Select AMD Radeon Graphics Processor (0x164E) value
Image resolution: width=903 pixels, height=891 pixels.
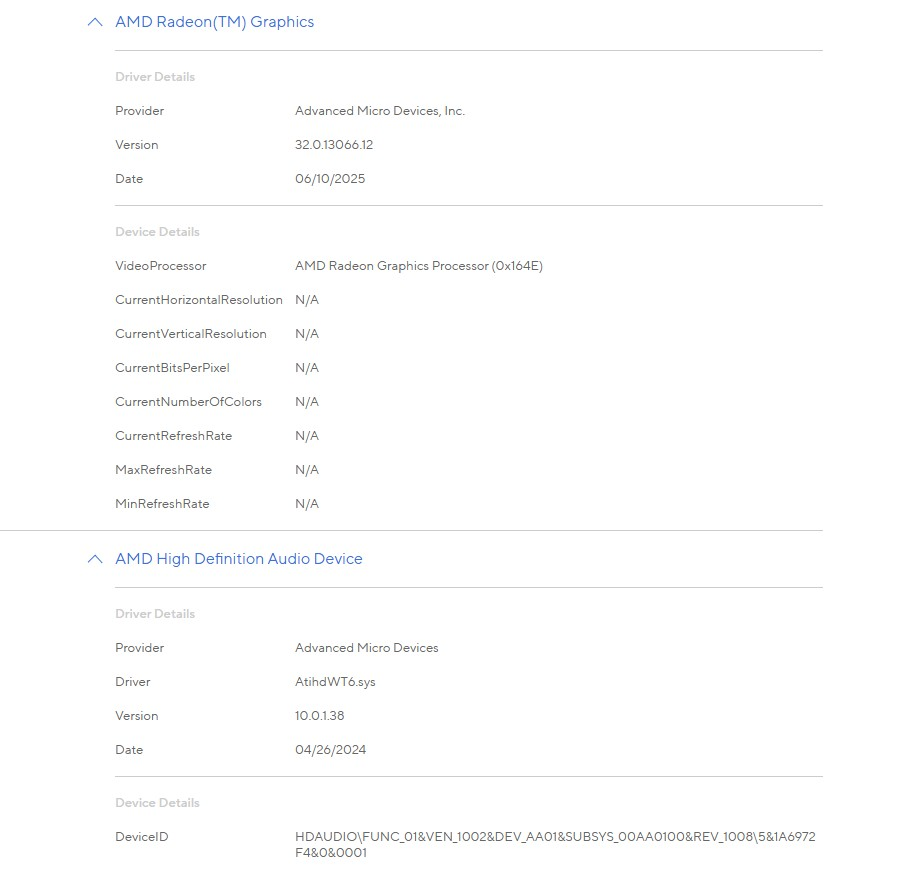tap(419, 266)
